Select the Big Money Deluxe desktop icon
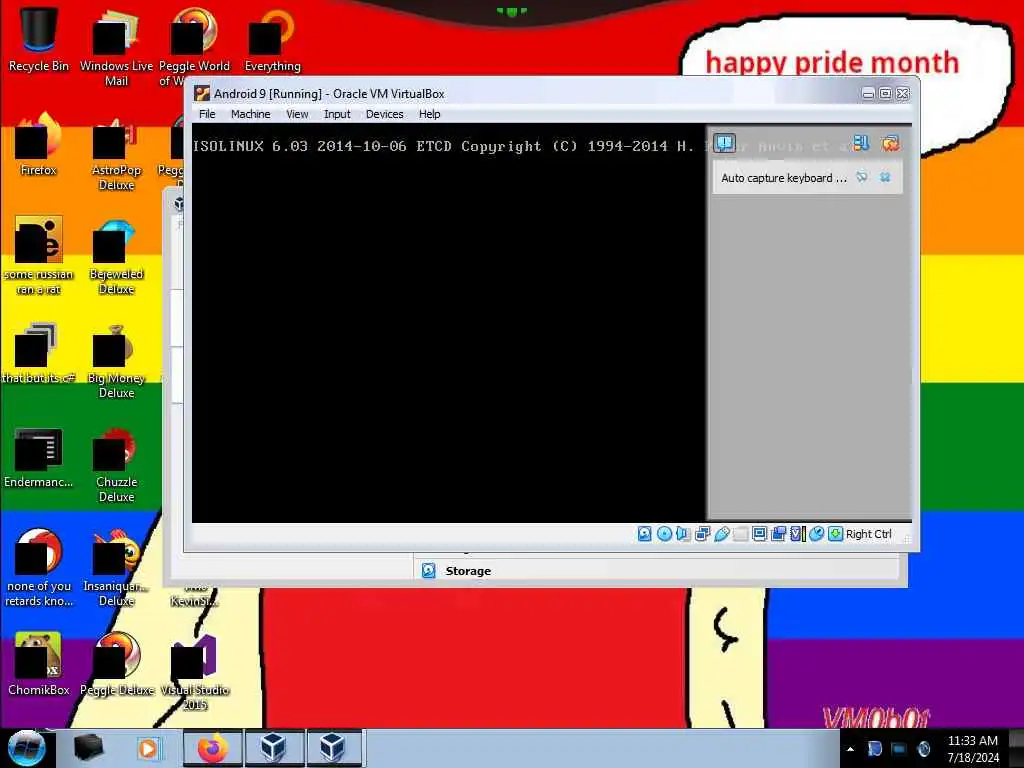Screen dimensions: 1024x768 [116, 360]
